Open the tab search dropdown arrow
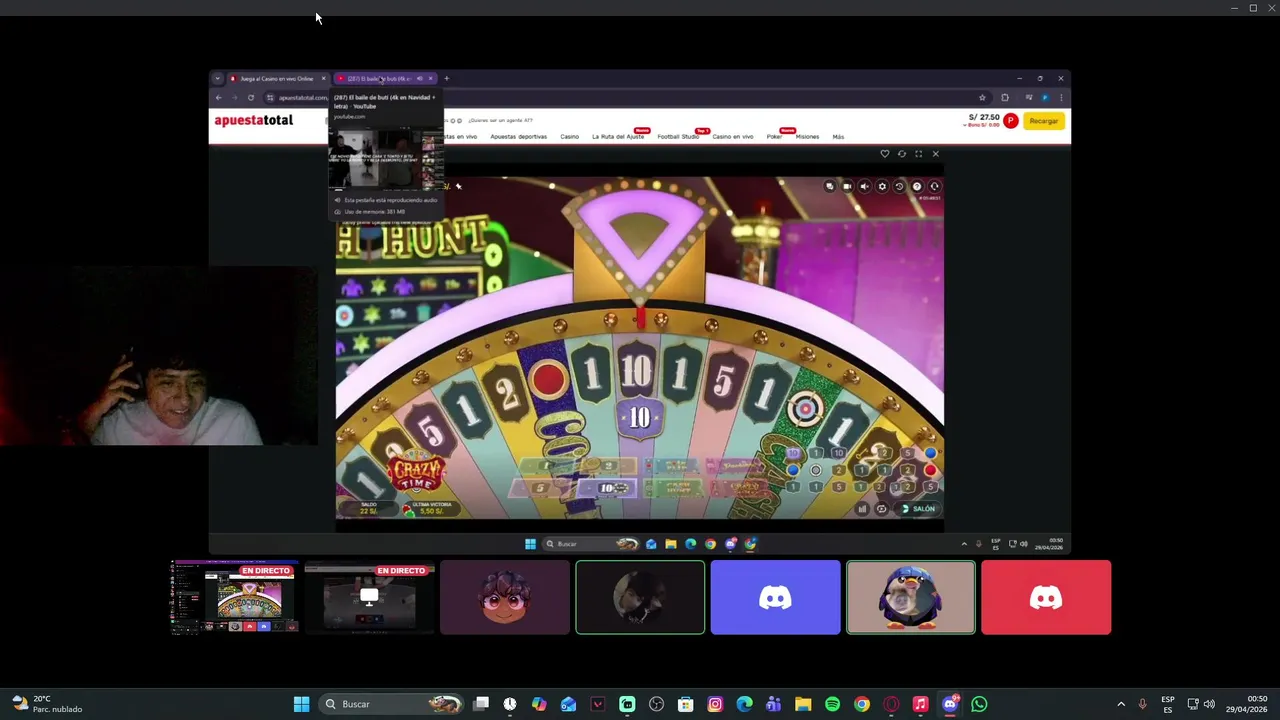This screenshot has width=1280, height=720. point(217,78)
